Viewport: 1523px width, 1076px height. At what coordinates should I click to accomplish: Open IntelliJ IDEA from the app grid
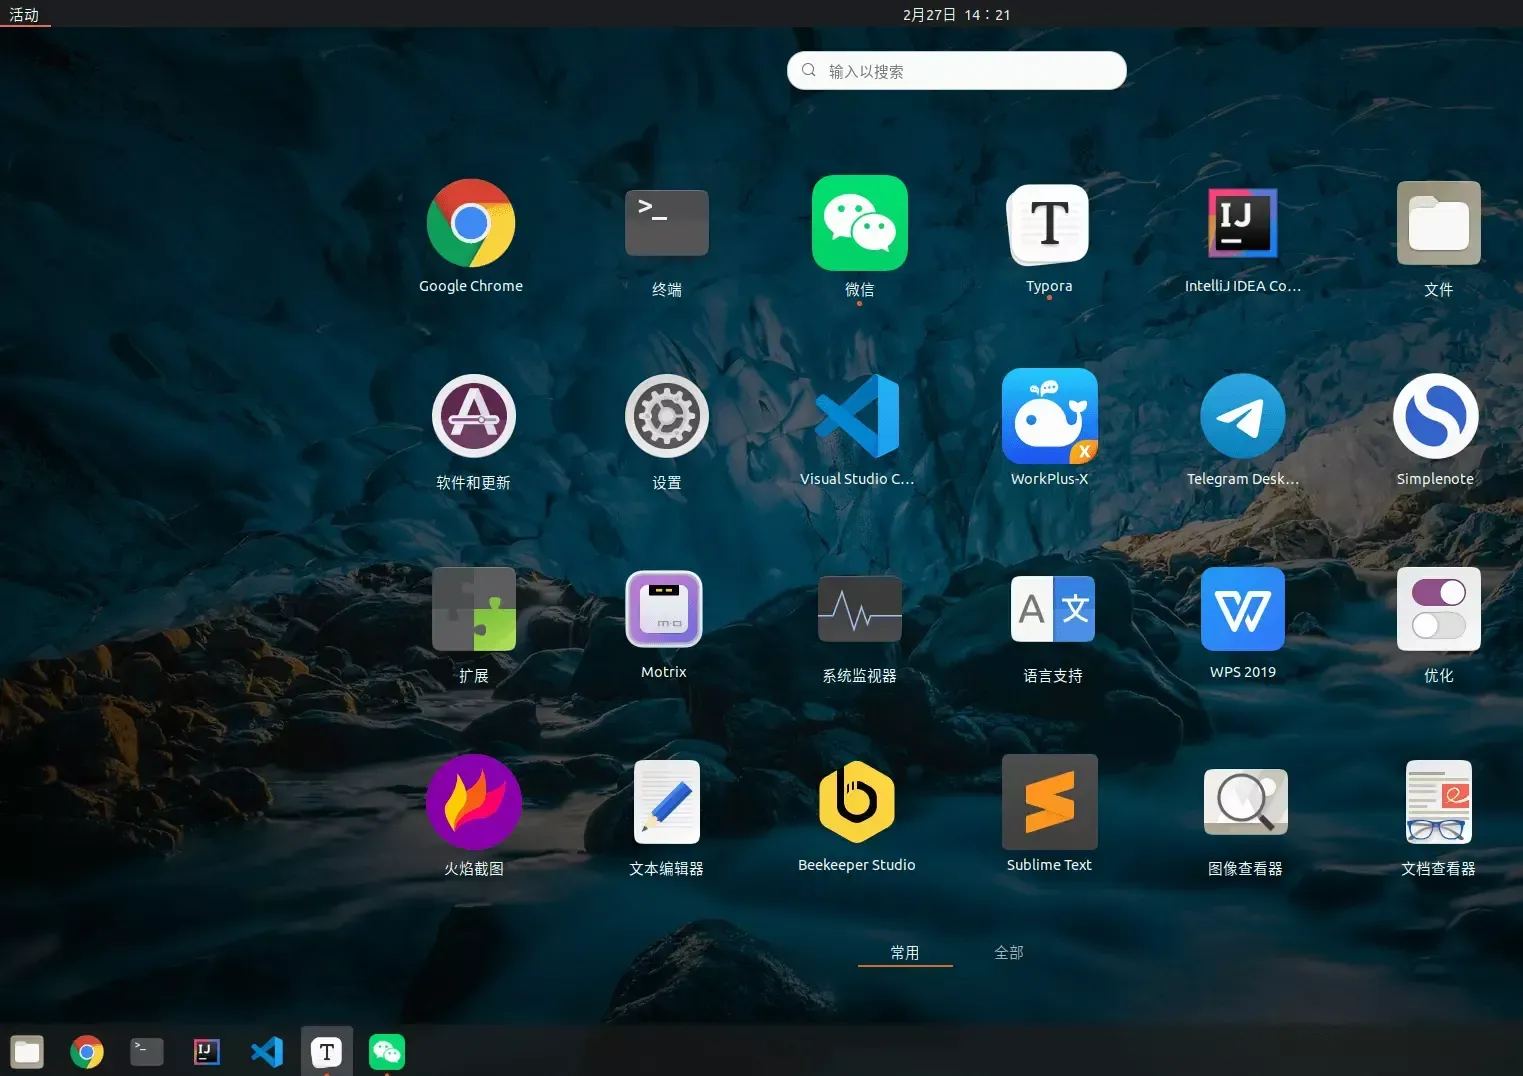1242,222
